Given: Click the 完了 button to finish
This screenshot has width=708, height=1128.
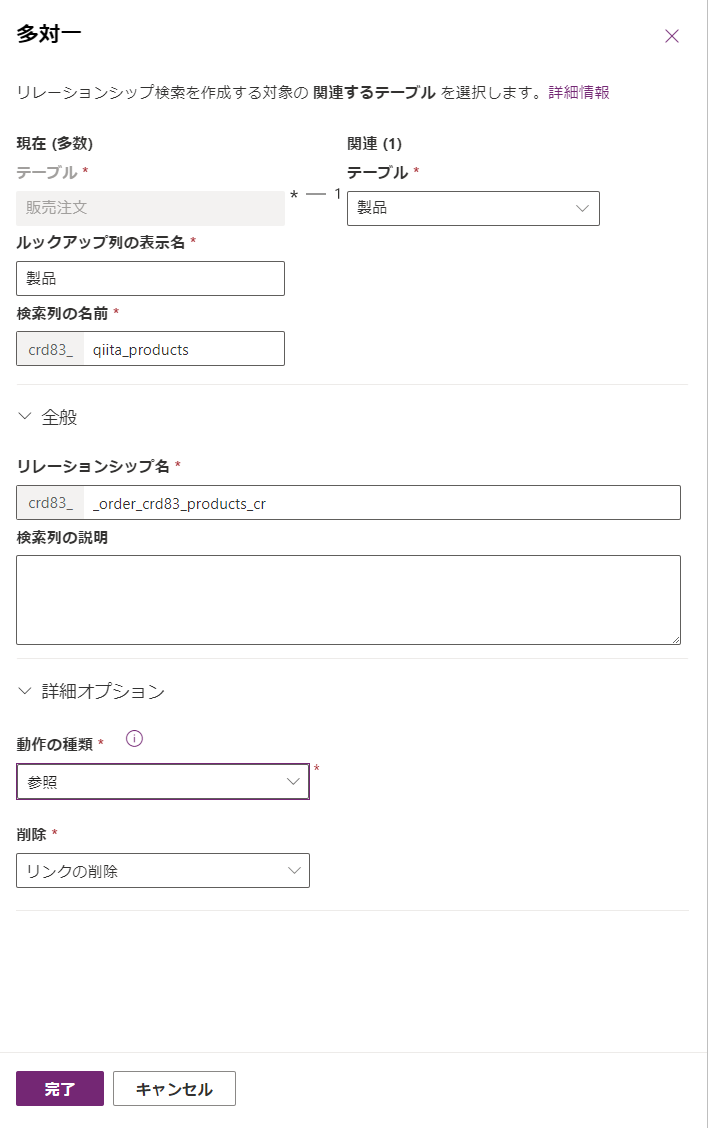Looking at the screenshot, I should [x=59, y=1088].
